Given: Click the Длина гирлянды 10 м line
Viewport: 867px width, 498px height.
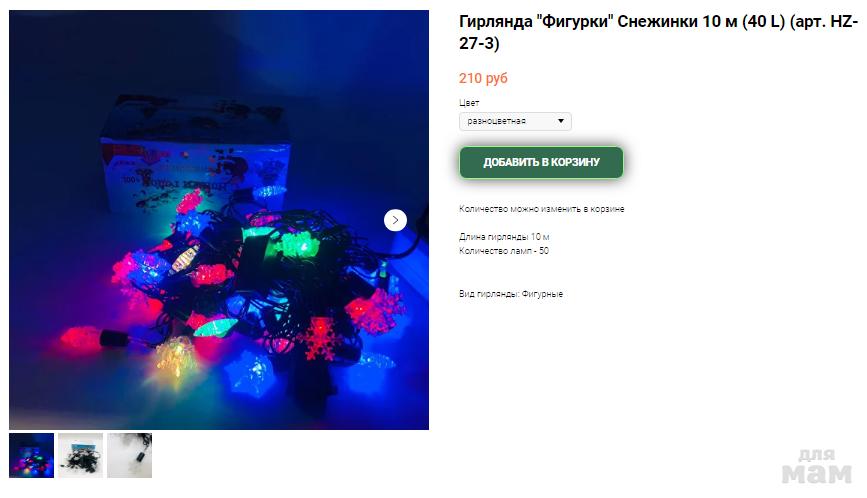Looking at the screenshot, I should coord(504,237).
